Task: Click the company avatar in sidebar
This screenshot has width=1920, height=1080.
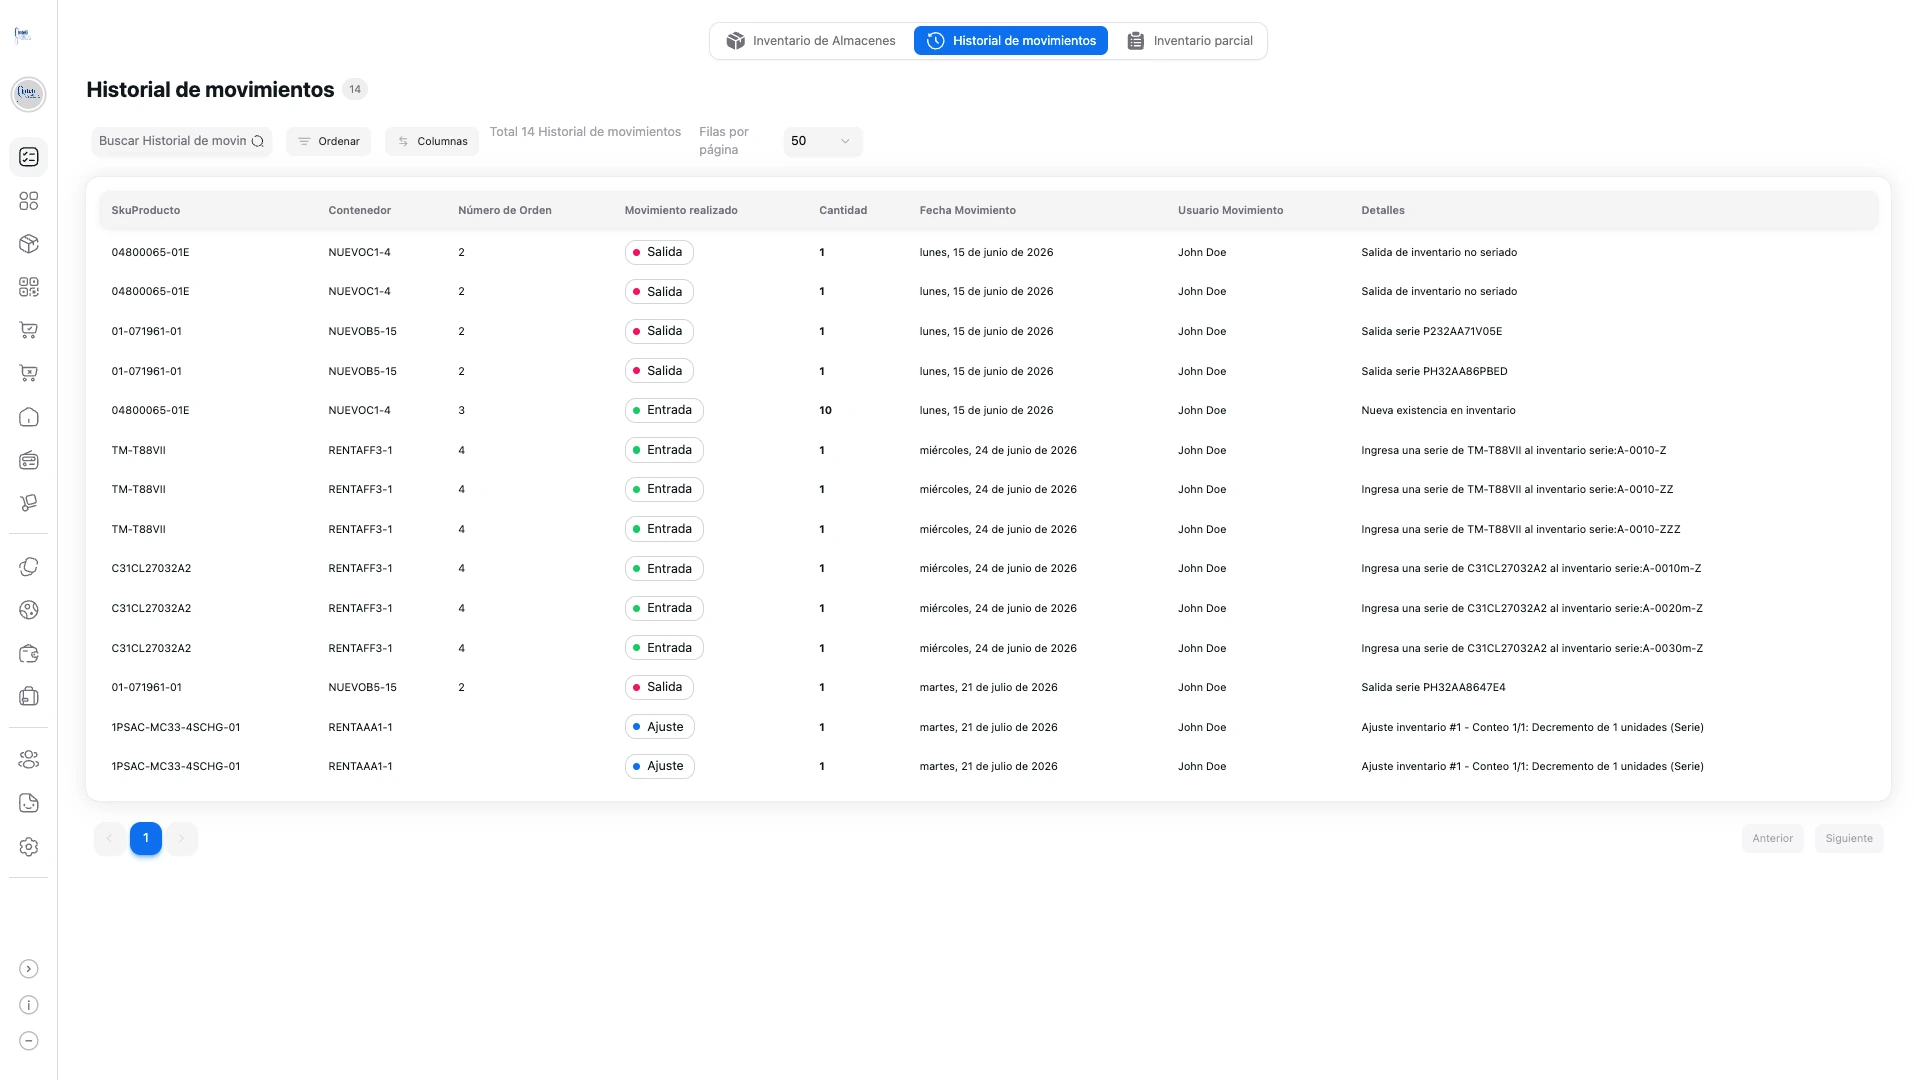Action: [28, 94]
